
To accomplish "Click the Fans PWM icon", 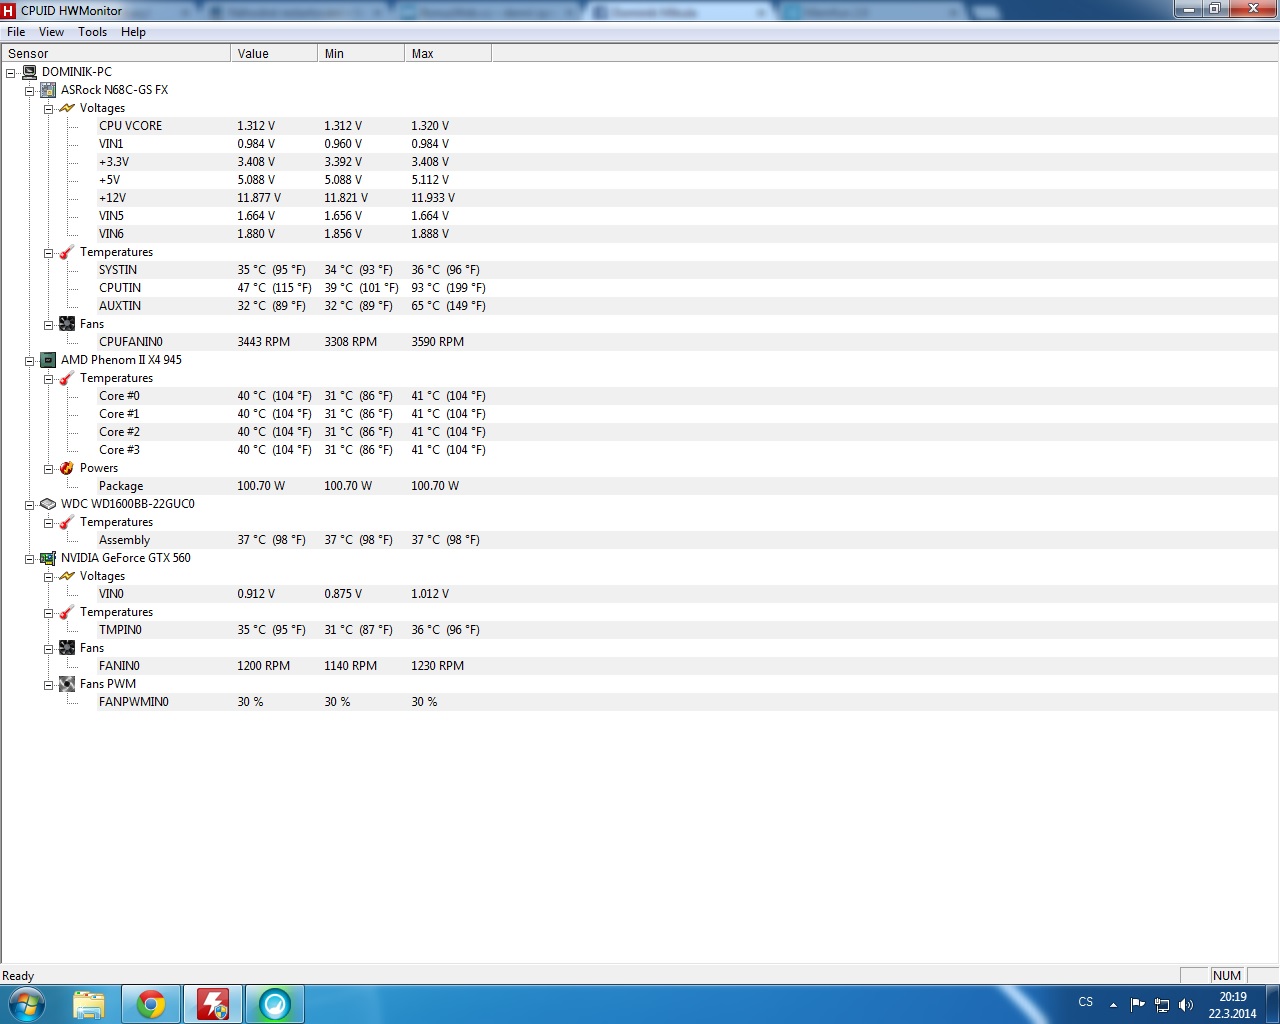I will (67, 684).
